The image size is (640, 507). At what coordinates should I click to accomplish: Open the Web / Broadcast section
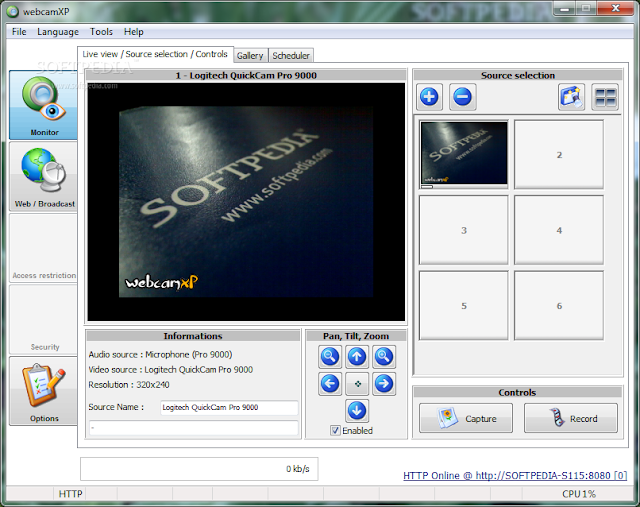click(x=43, y=176)
